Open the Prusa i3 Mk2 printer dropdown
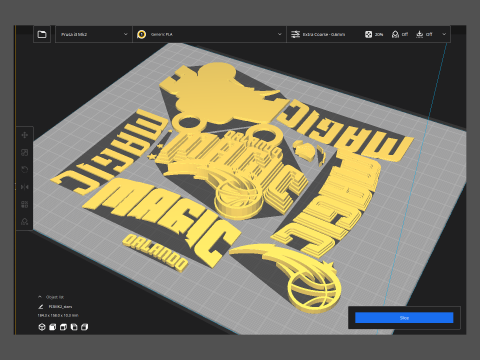The width and height of the screenshot is (480, 360). (x=94, y=34)
